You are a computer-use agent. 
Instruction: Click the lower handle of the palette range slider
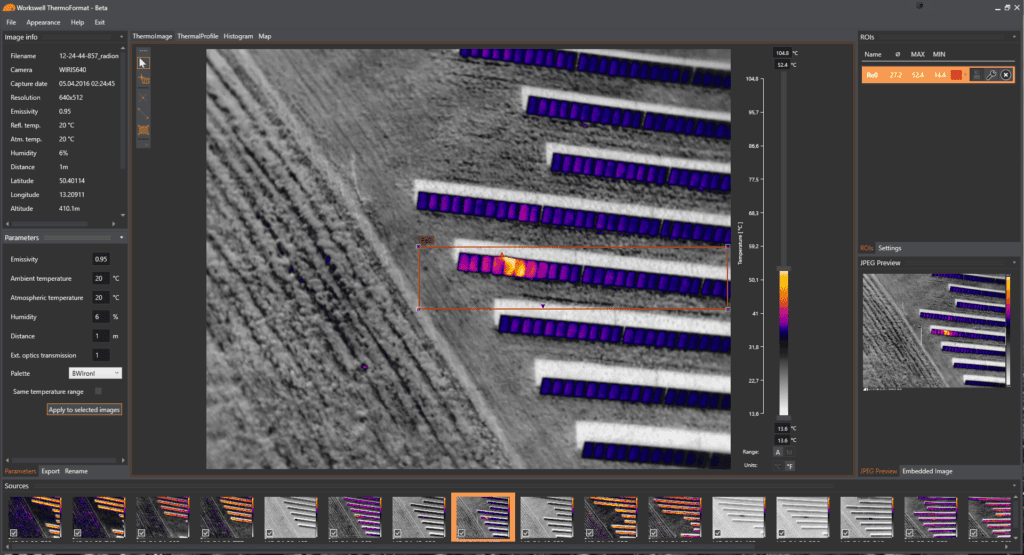coord(784,417)
